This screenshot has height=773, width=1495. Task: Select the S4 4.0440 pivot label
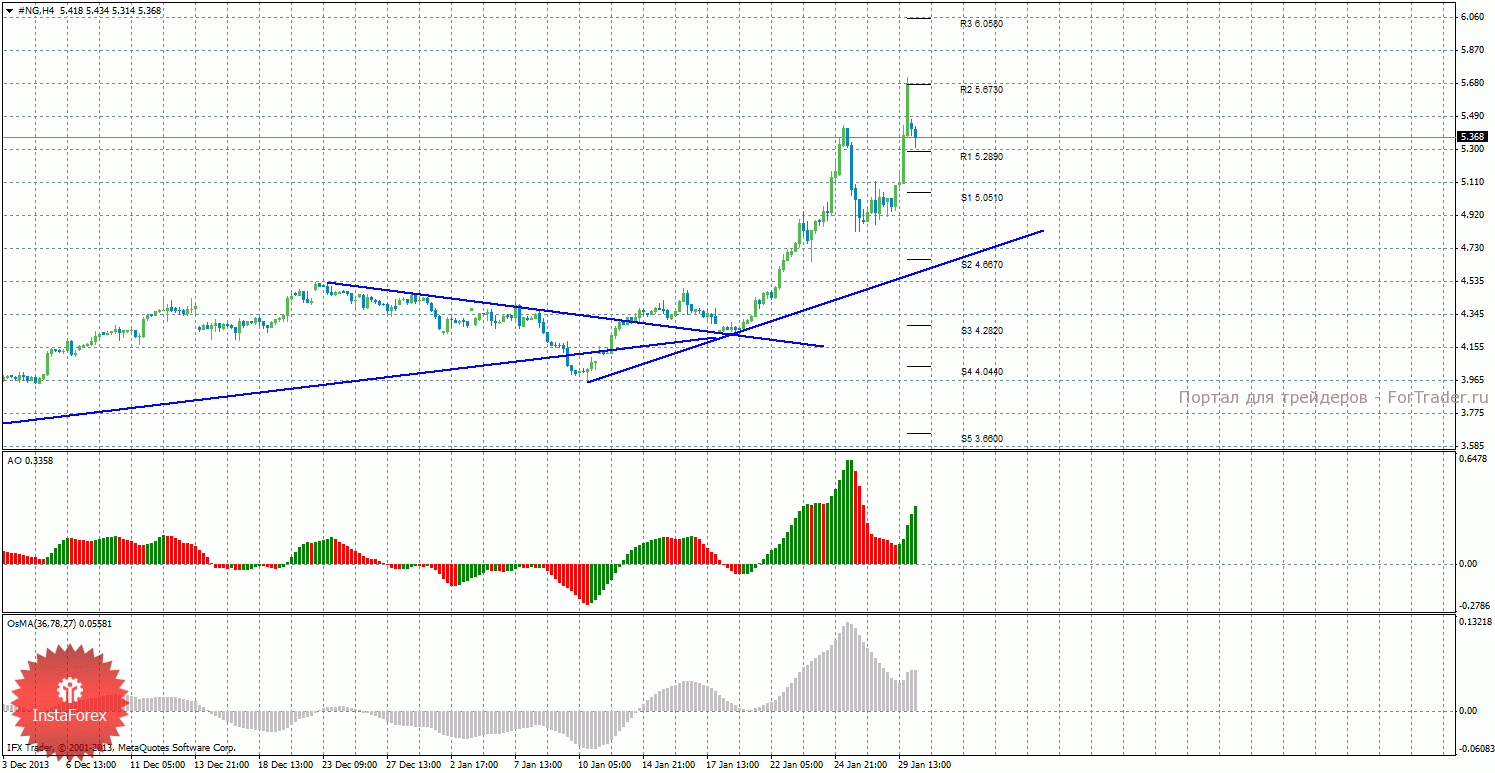[981, 372]
